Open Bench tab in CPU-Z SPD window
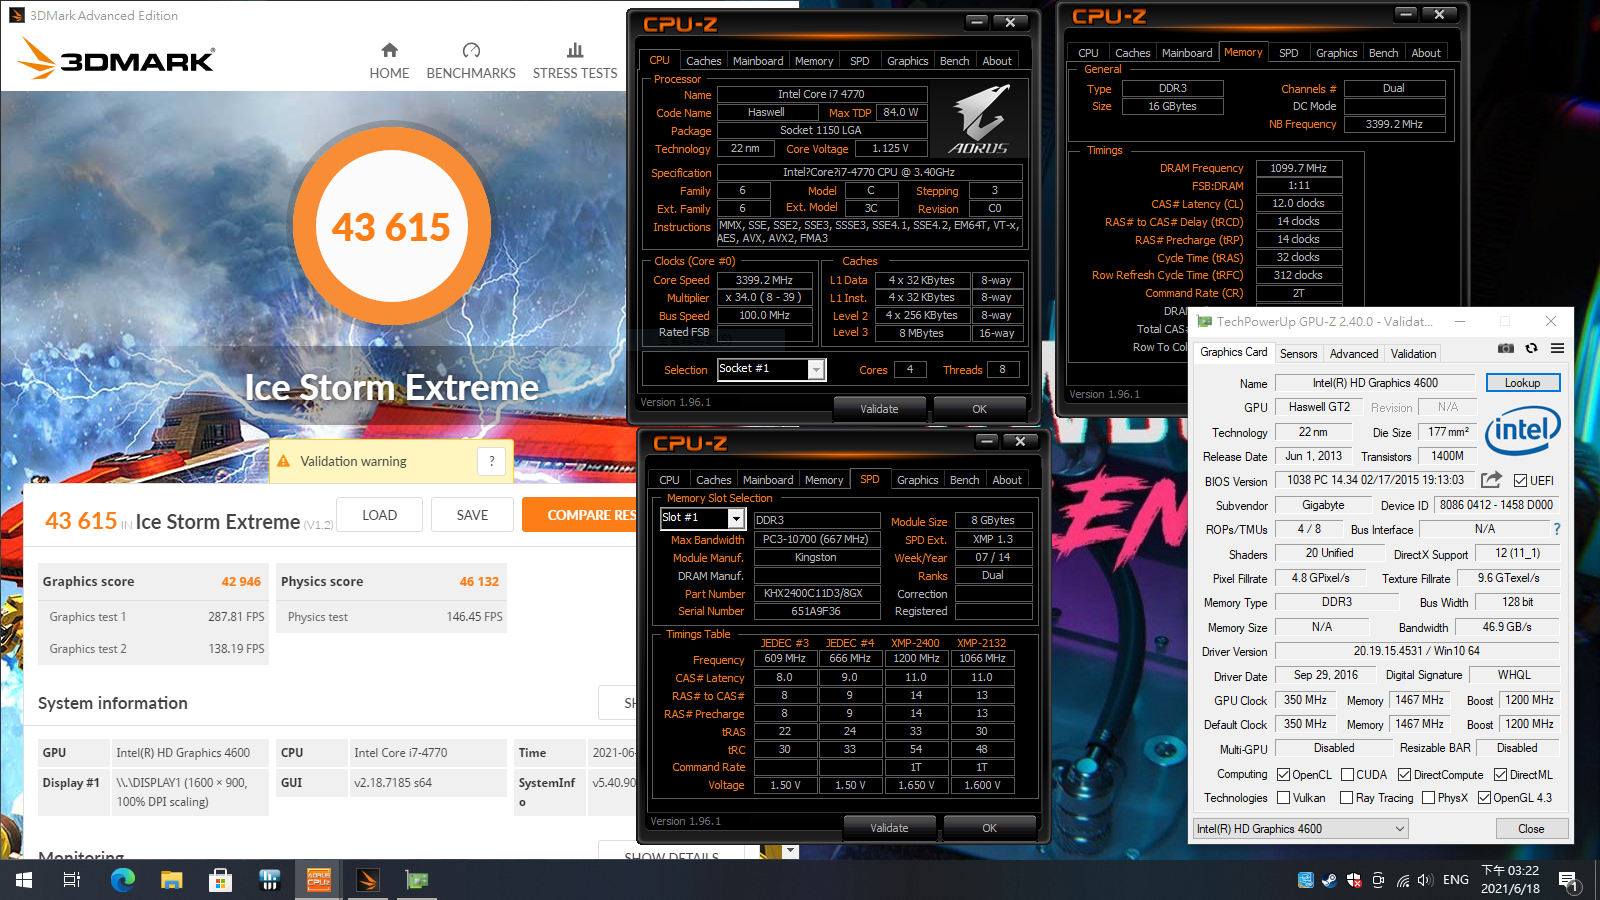This screenshot has height=900, width=1600. (964, 480)
